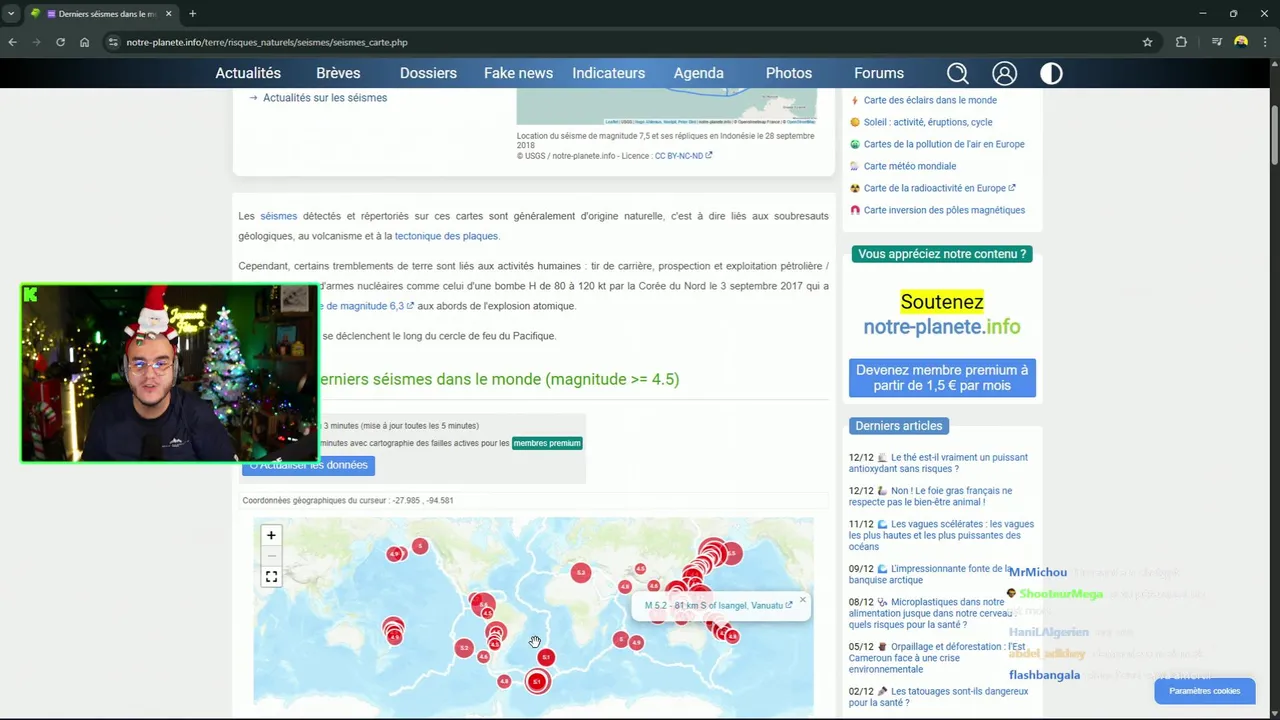Open the media control icon in toolbar
This screenshot has height=720, width=1280.
click(x=1216, y=42)
